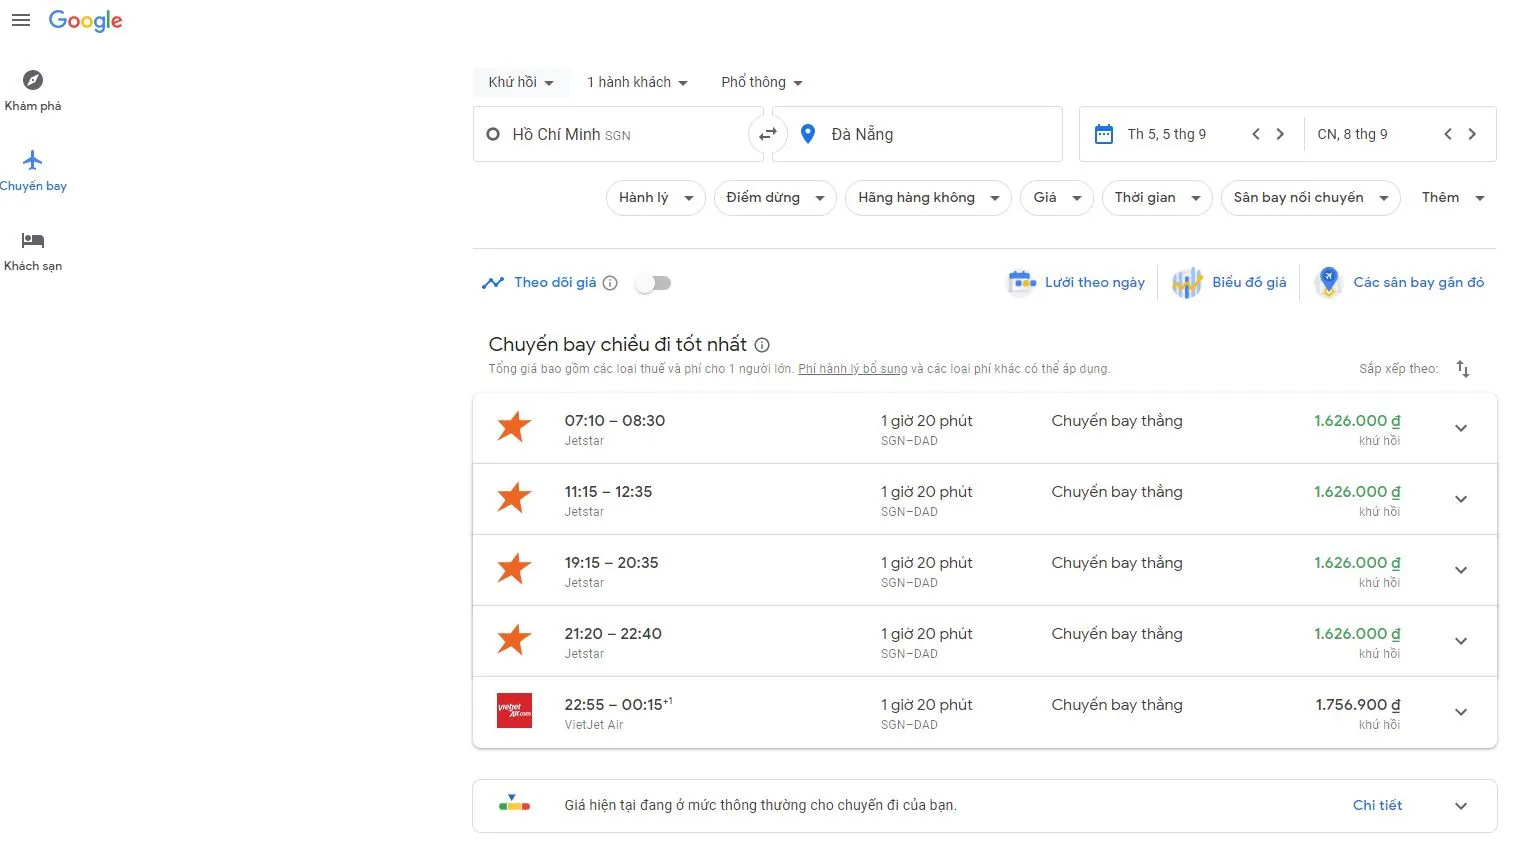The width and height of the screenshot is (1527, 855).
Task: Edit origin field Hồ Chí Minh SGN
Action: (x=618, y=134)
